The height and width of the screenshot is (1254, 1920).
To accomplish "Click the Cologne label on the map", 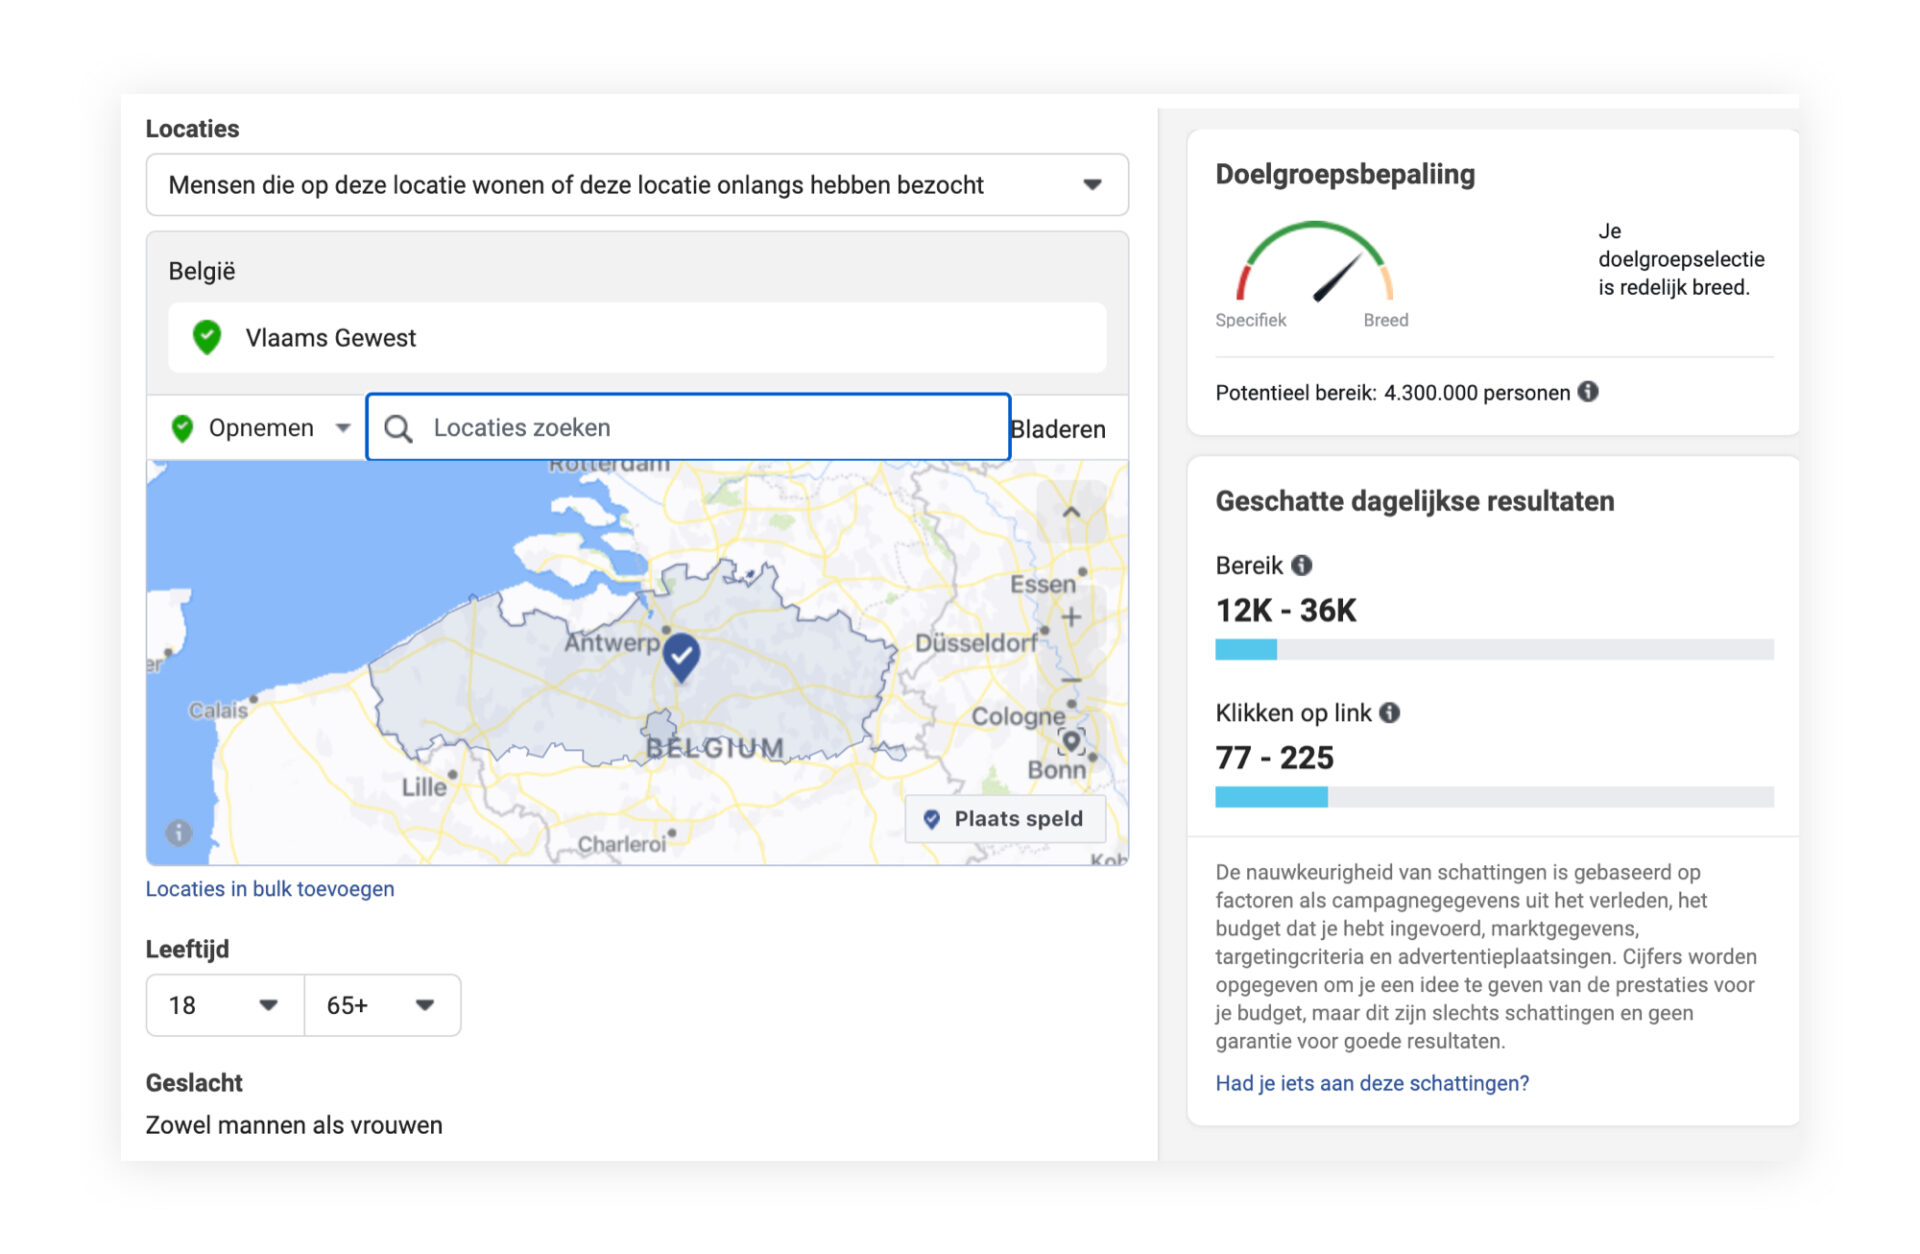I will pyautogui.click(x=1018, y=716).
